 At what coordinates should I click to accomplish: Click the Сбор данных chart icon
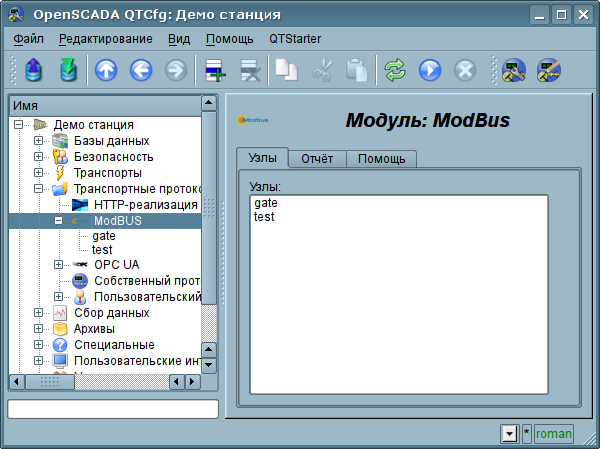[60, 313]
